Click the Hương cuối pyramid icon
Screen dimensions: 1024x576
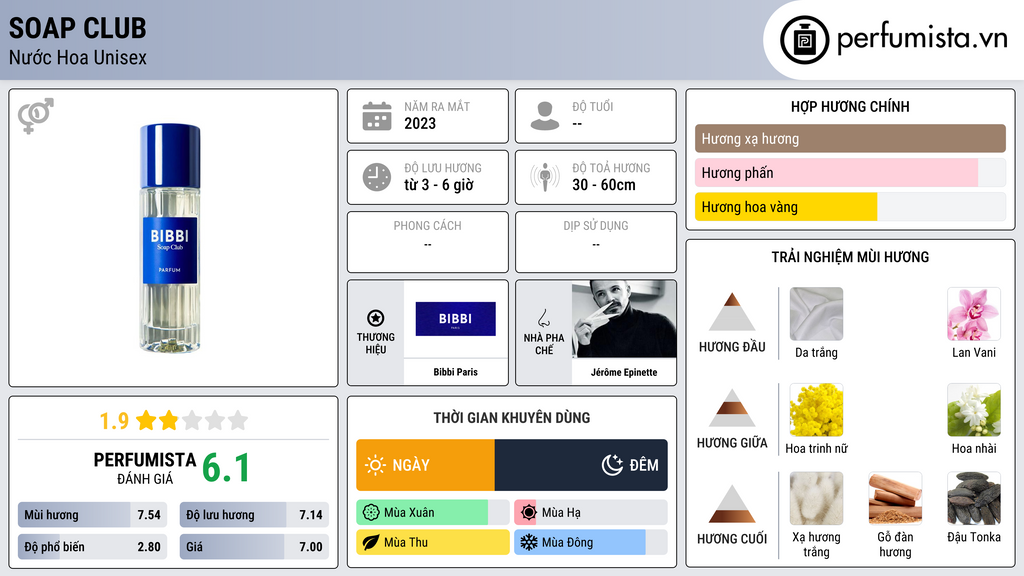coord(732,504)
